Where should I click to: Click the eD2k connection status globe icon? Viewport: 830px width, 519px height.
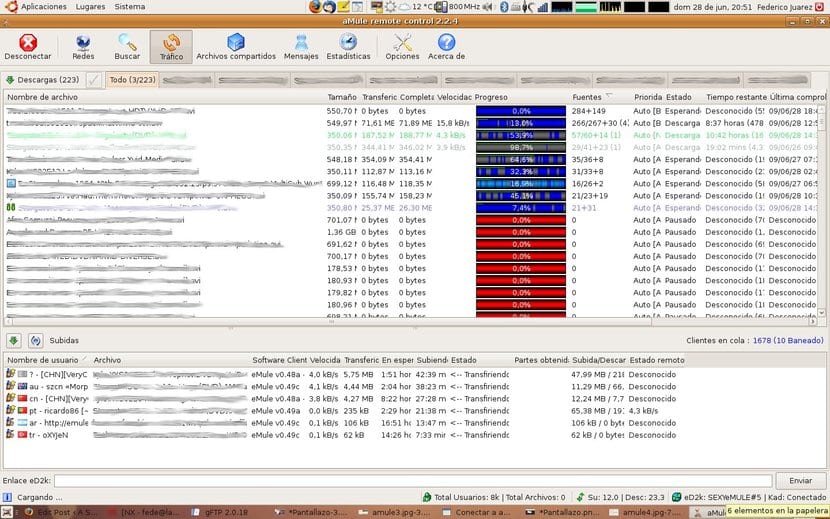[676, 497]
